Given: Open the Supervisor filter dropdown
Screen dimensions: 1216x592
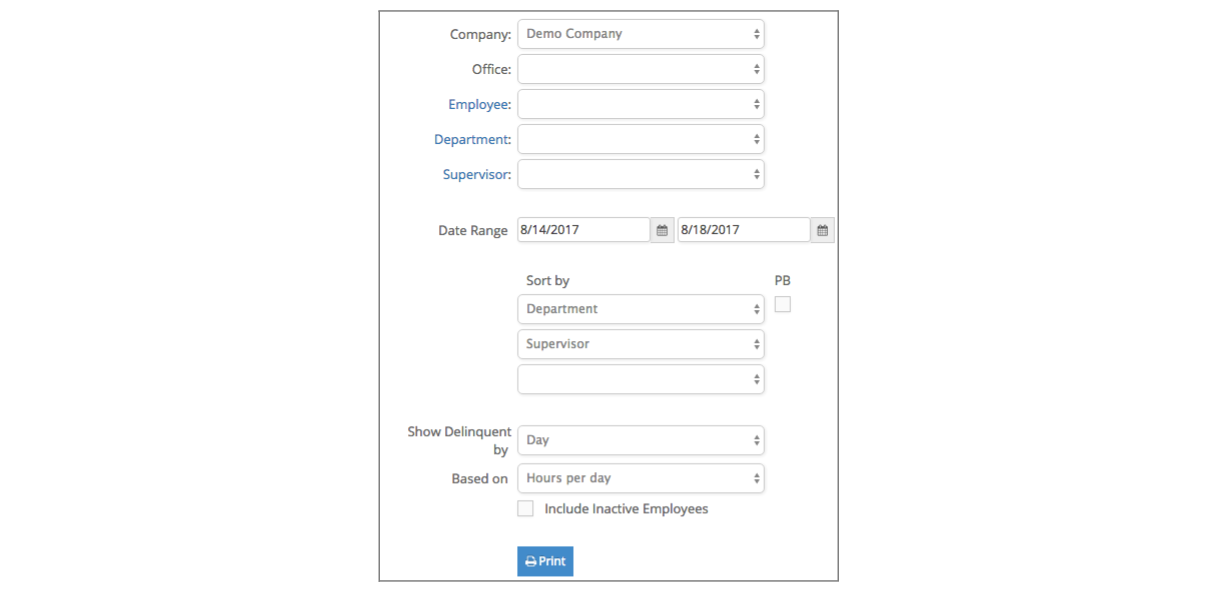Looking at the screenshot, I should [x=640, y=174].
